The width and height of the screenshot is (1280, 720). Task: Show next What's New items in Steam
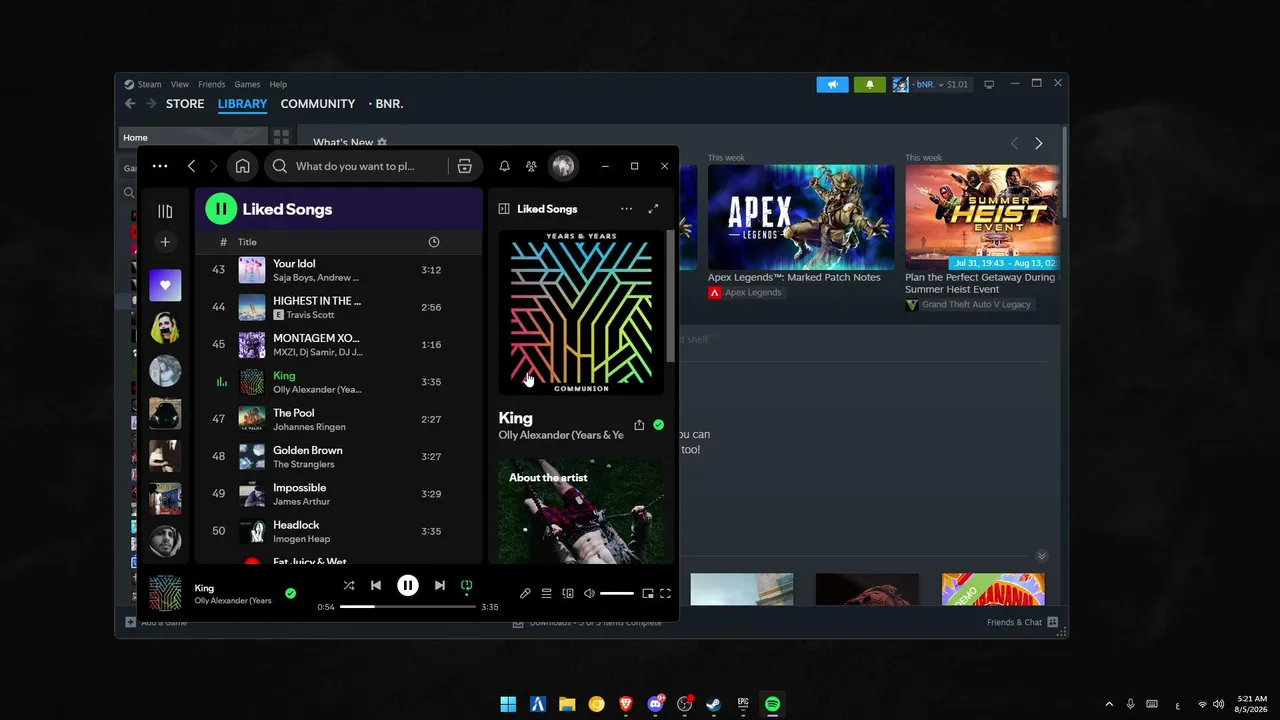click(x=1038, y=143)
